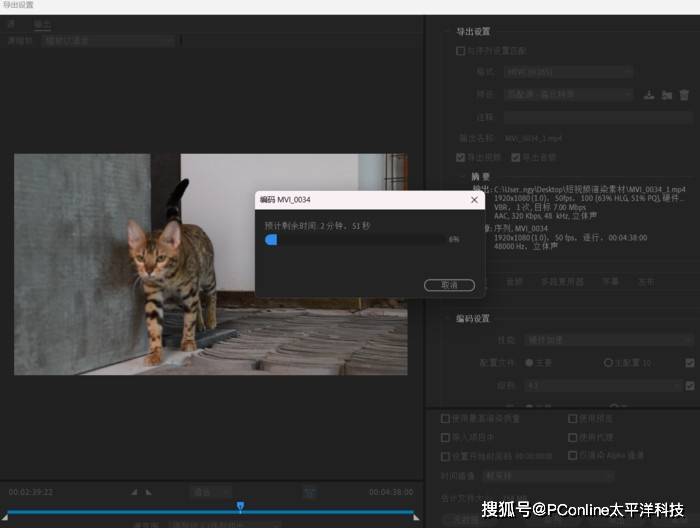Click the encoding progress bar
The height and width of the screenshot is (528, 700).
[355, 240]
